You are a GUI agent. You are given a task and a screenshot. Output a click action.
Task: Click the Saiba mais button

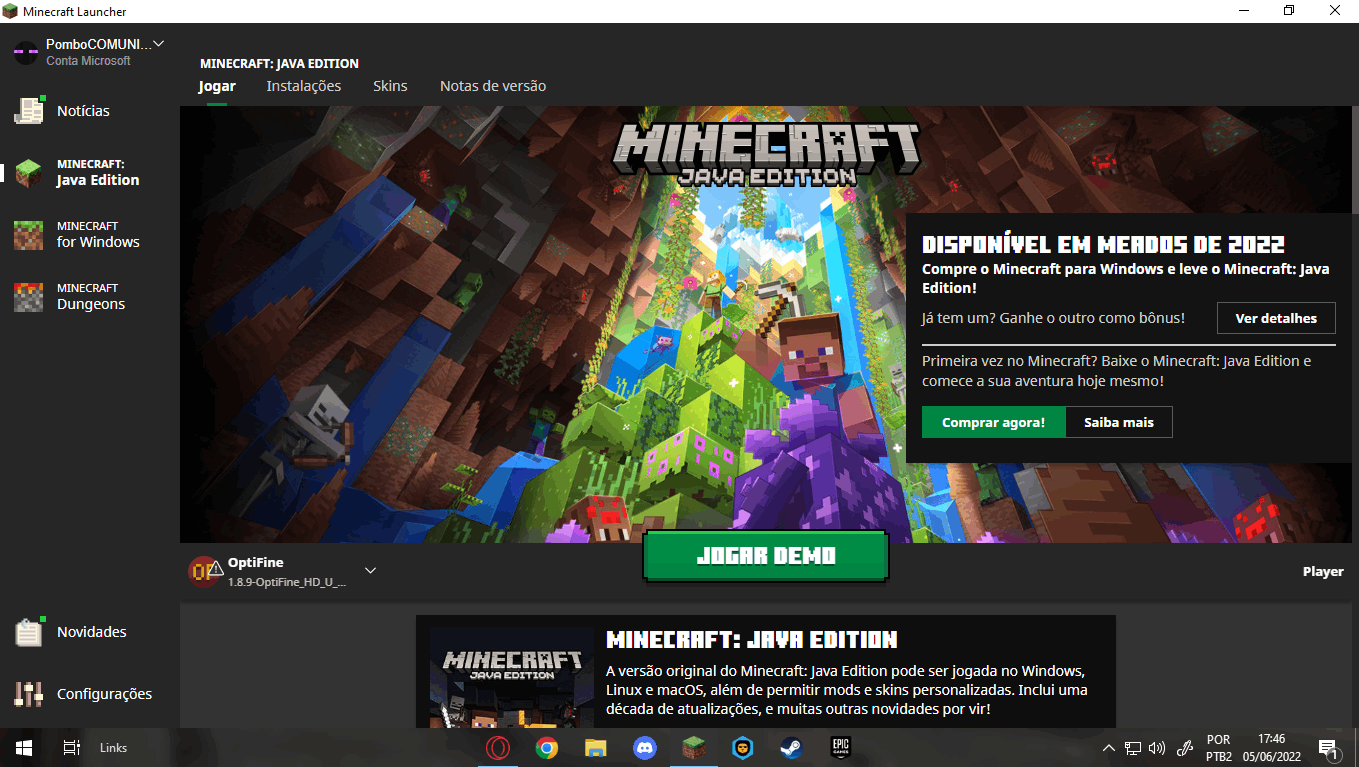(1119, 422)
